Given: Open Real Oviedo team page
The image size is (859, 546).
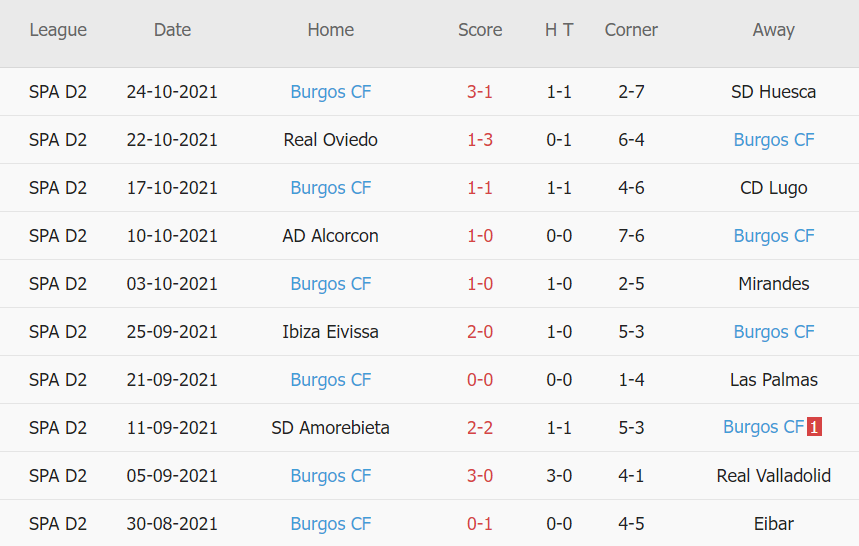Looking at the screenshot, I should [331, 140].
